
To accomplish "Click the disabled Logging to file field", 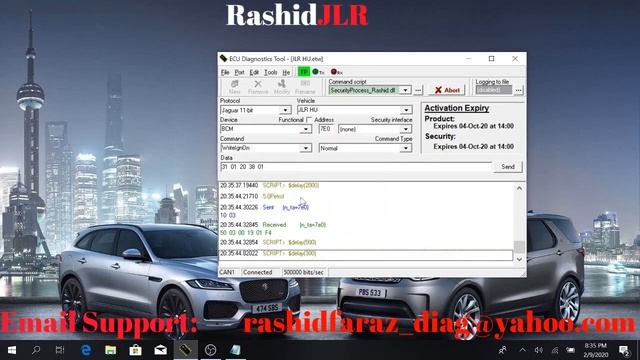I will pyautogui.click(x=493, y=90).
